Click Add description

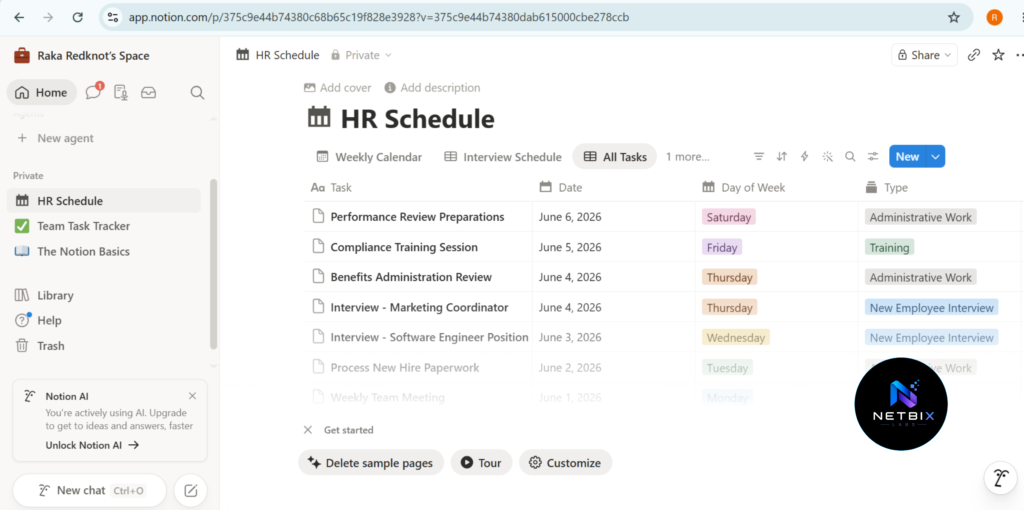coord(432,88)
